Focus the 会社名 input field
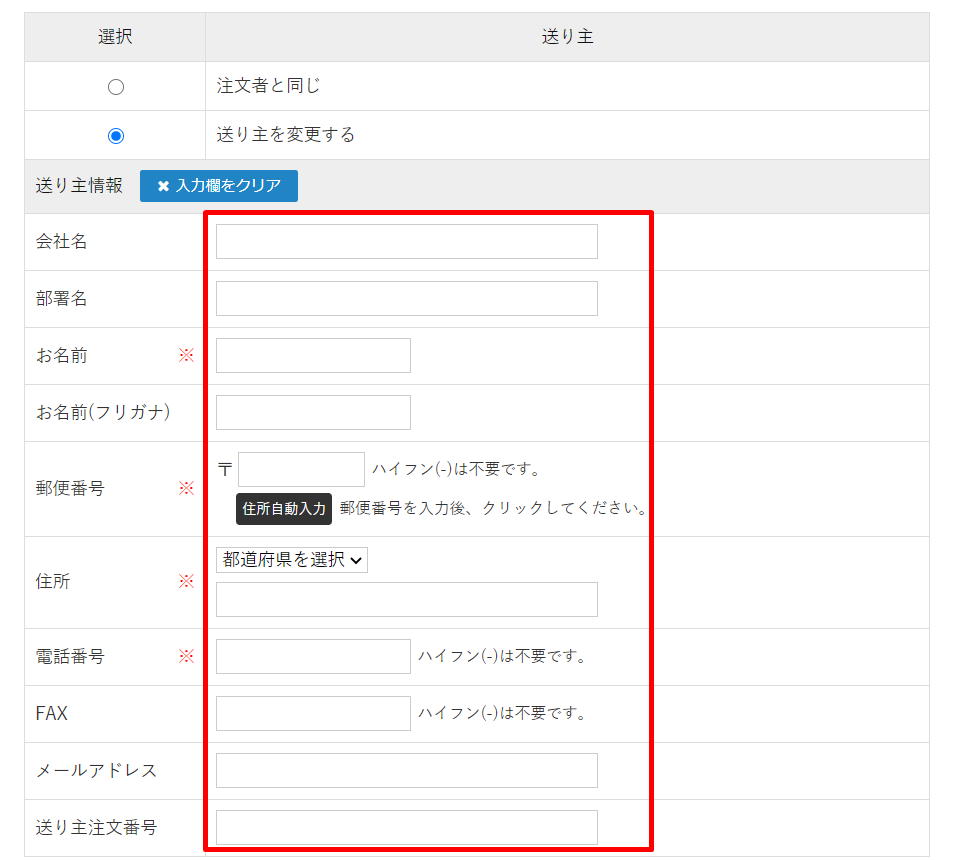The width and height of the screenshot is (980, 860). tap(406, 242)
